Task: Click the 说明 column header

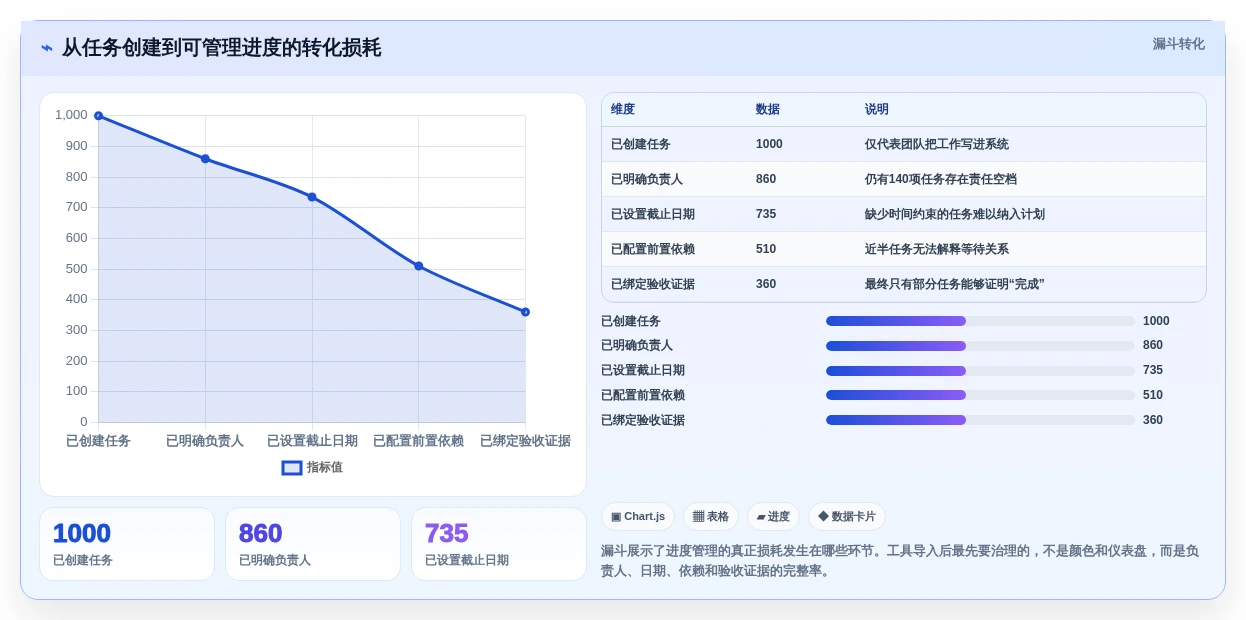Action: coord(877,109)
